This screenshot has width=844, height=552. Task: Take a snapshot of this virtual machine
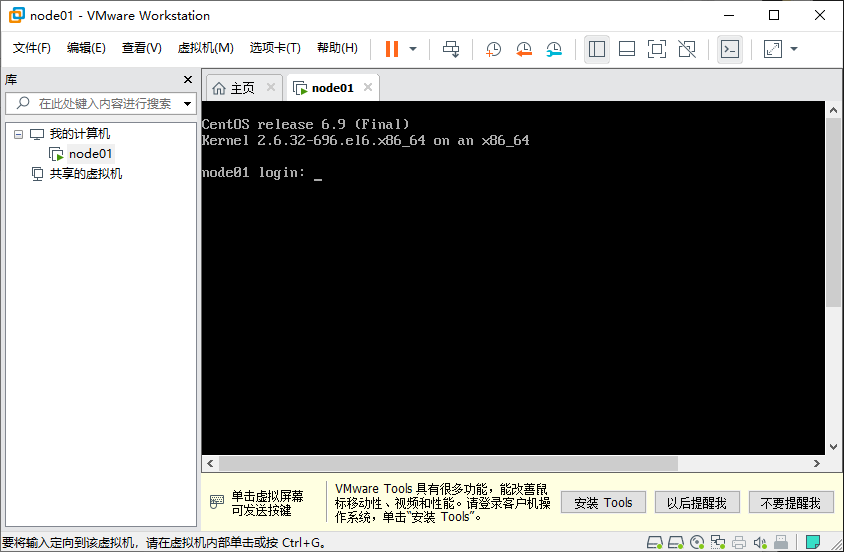pos(493,49)
